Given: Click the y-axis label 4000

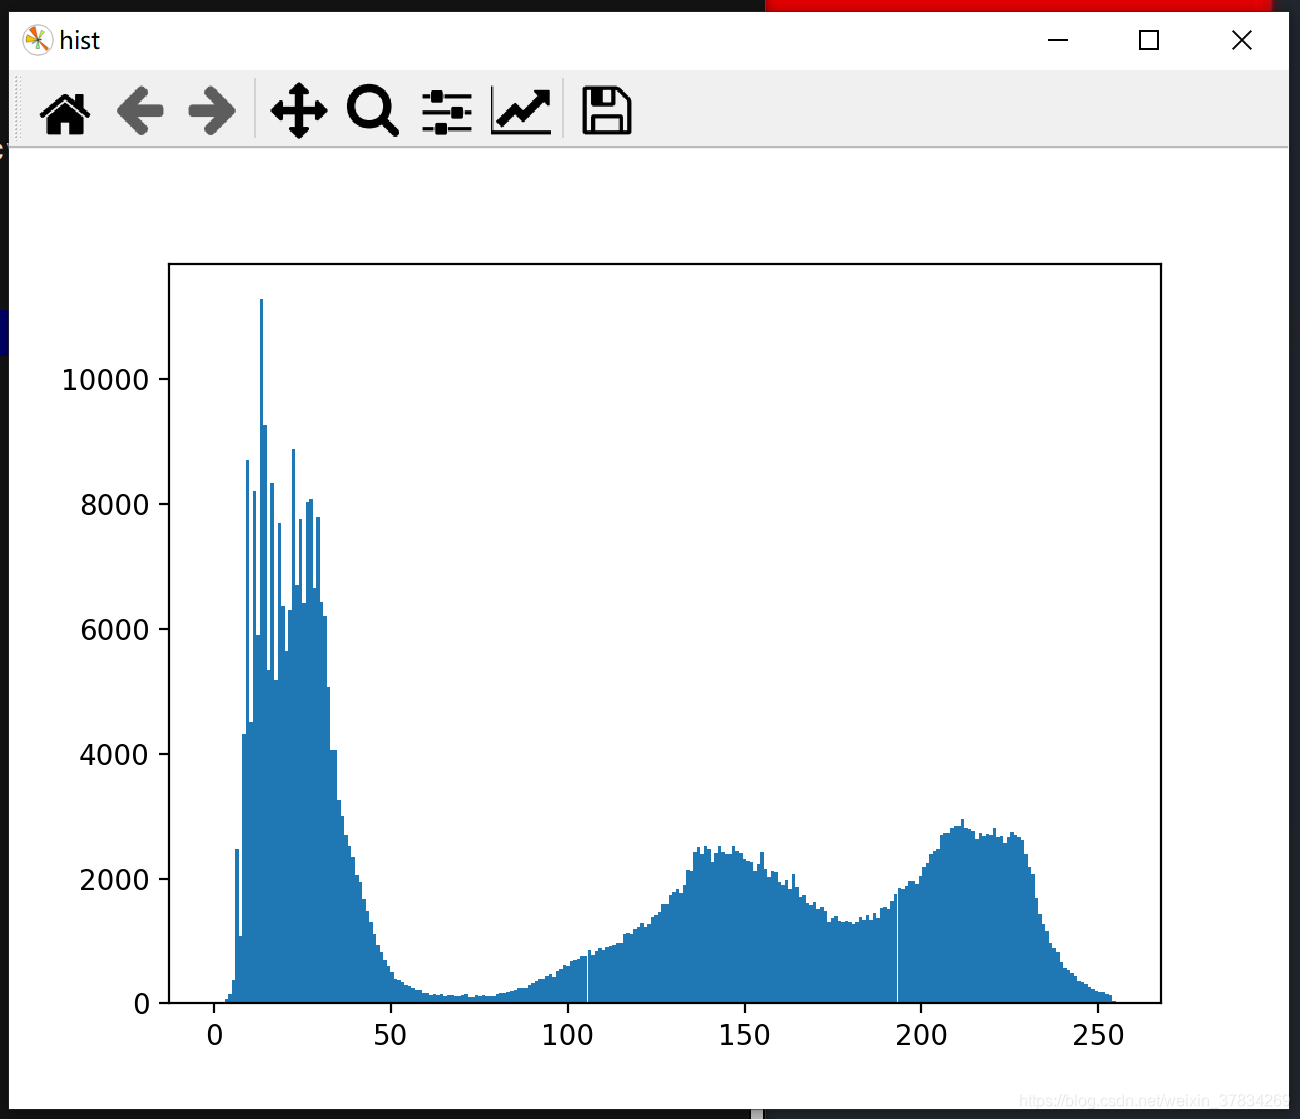Looking at the screenshot, I should pyautogui.click(x=114, y=755).
